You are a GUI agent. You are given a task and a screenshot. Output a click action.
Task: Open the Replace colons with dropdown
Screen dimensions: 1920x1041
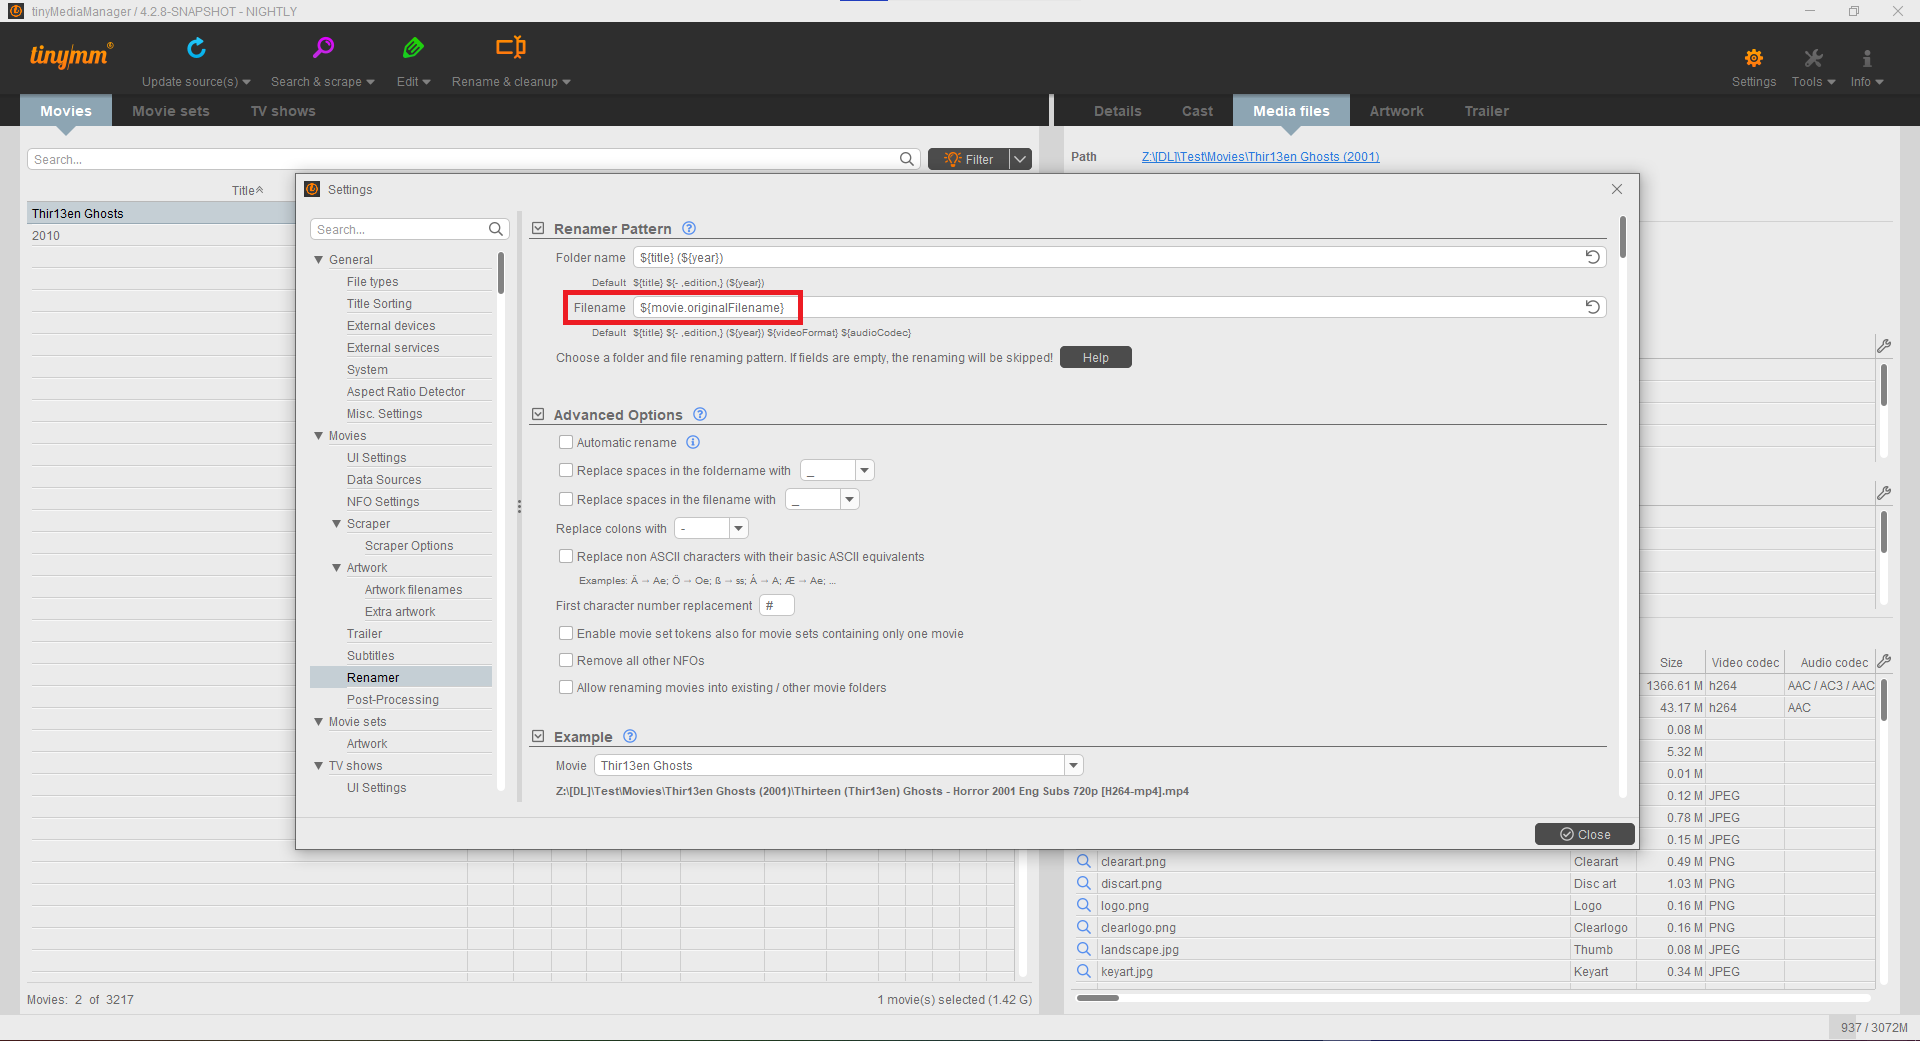tap(738, 528)
